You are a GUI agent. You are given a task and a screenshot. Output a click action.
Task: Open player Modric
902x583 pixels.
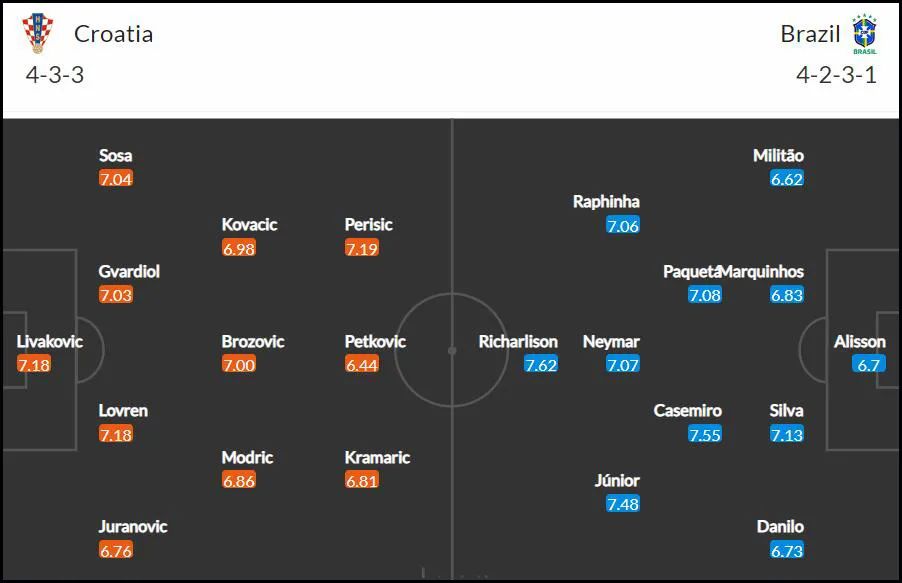[x=247, y=458]
